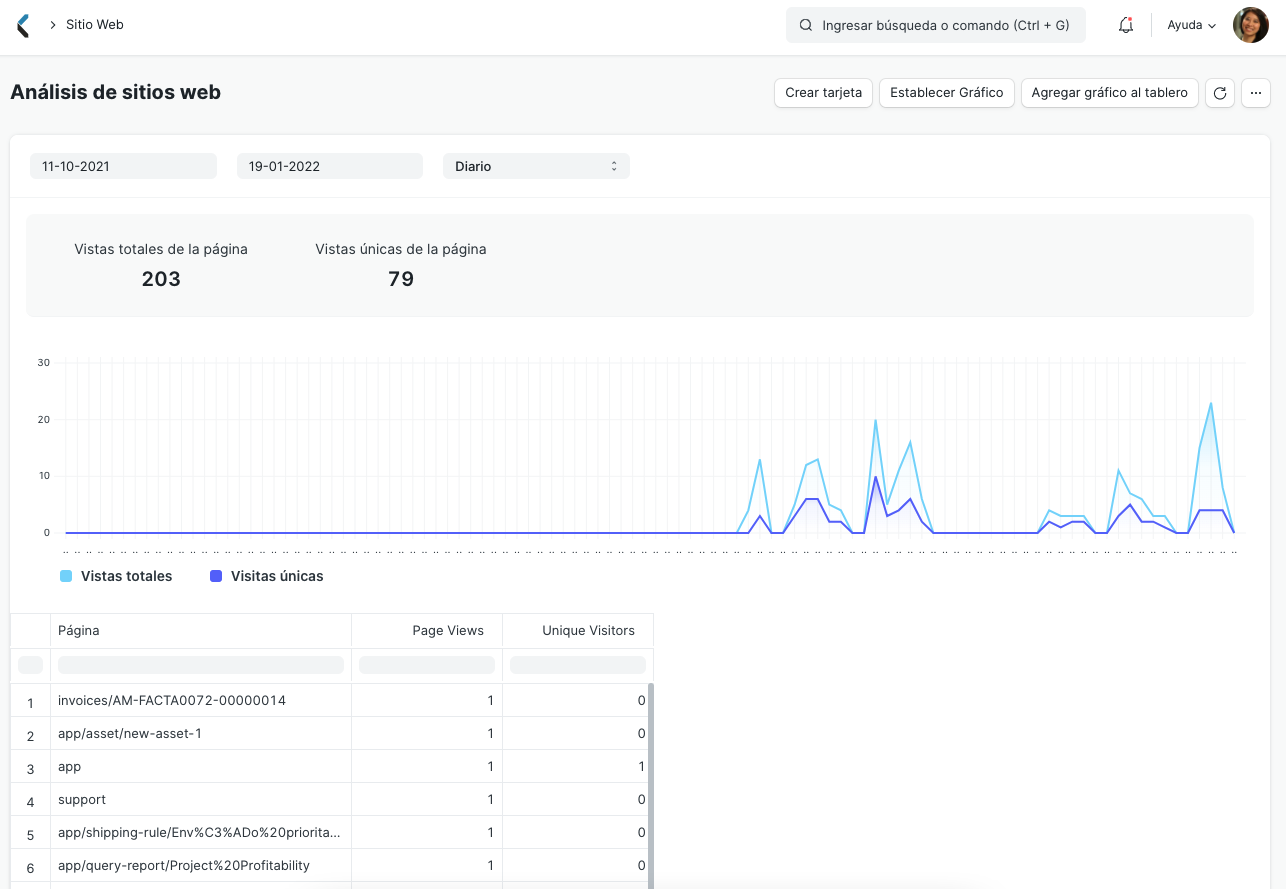Go to Sitio Web breadcrumb

click(x=95, y=24)
